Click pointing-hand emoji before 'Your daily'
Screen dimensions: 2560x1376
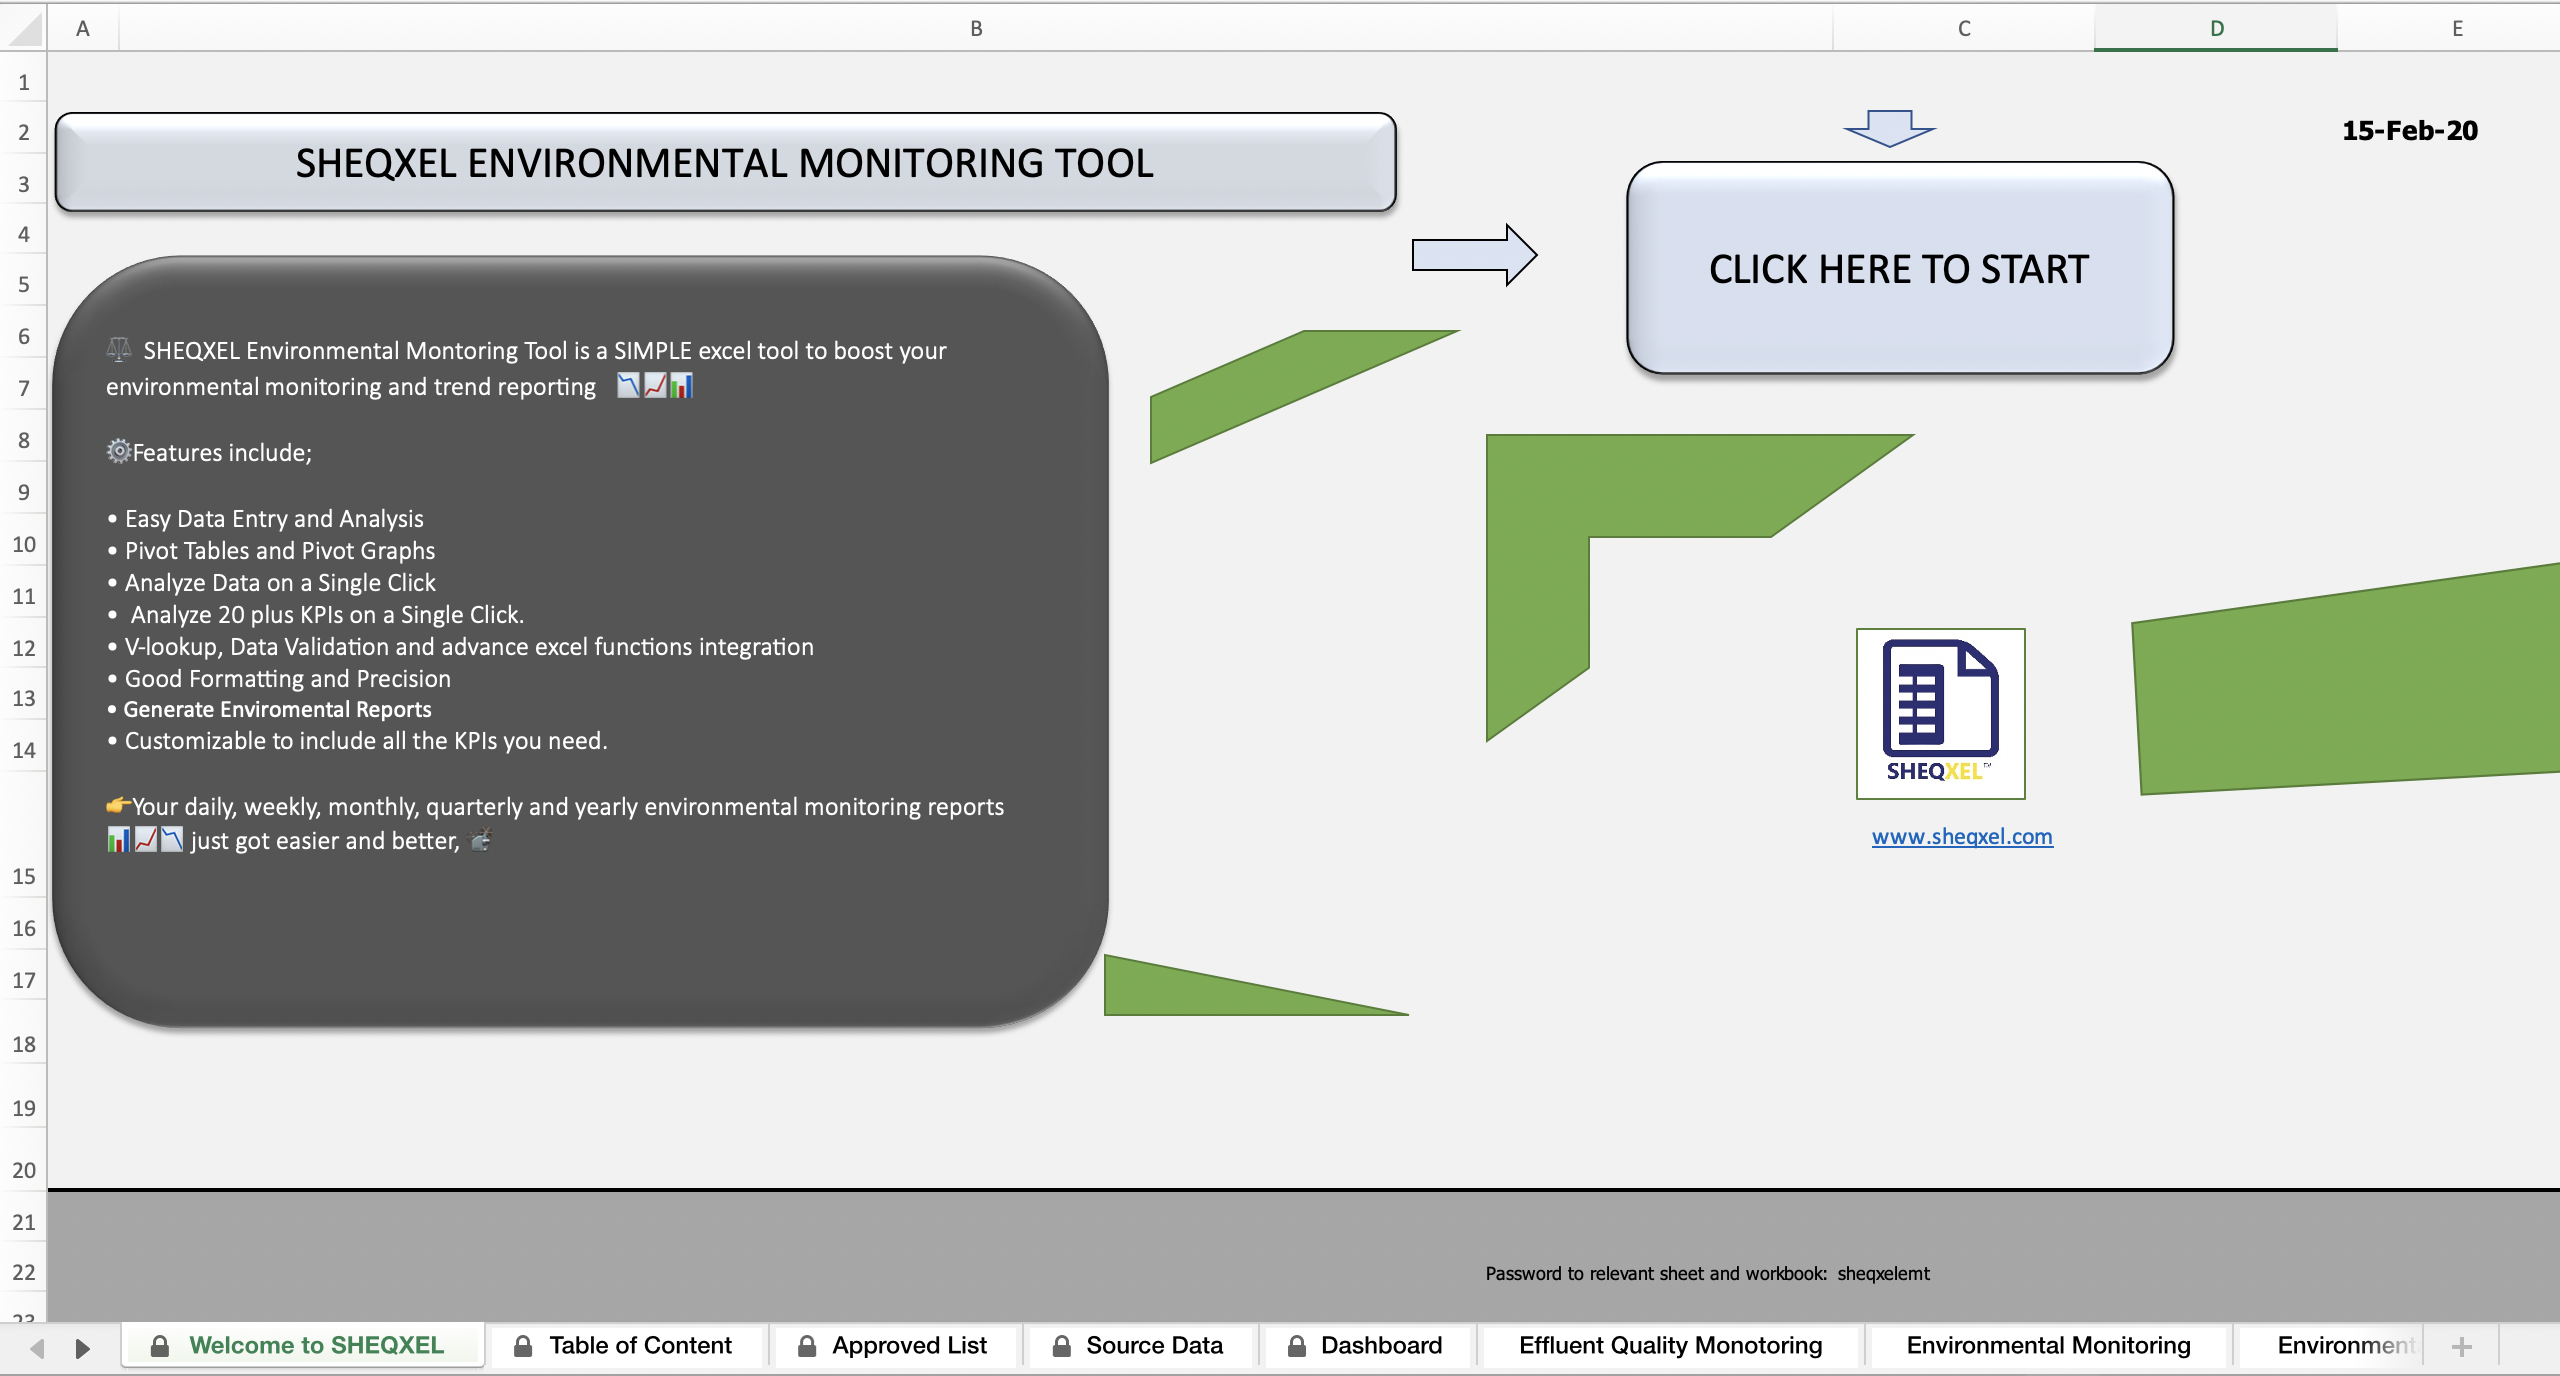(x=119, y=805)
